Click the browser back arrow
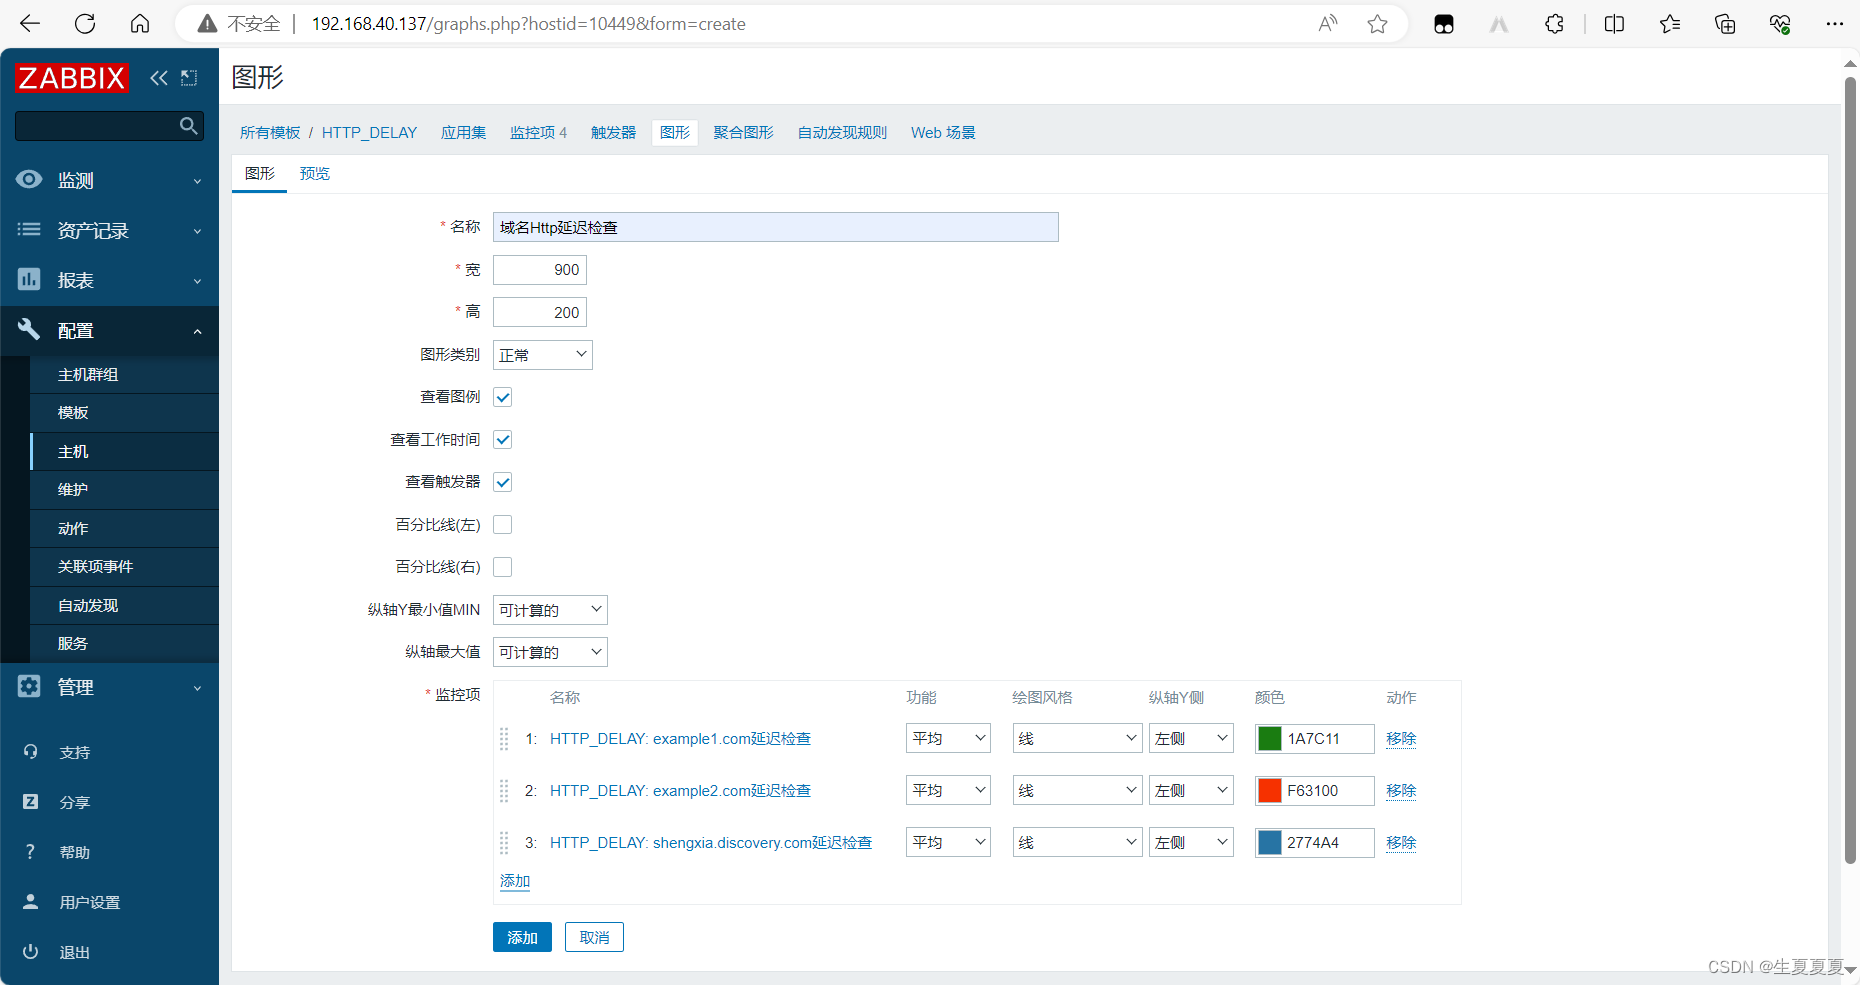The image size is (1860, 985). (x=30, y=24)
